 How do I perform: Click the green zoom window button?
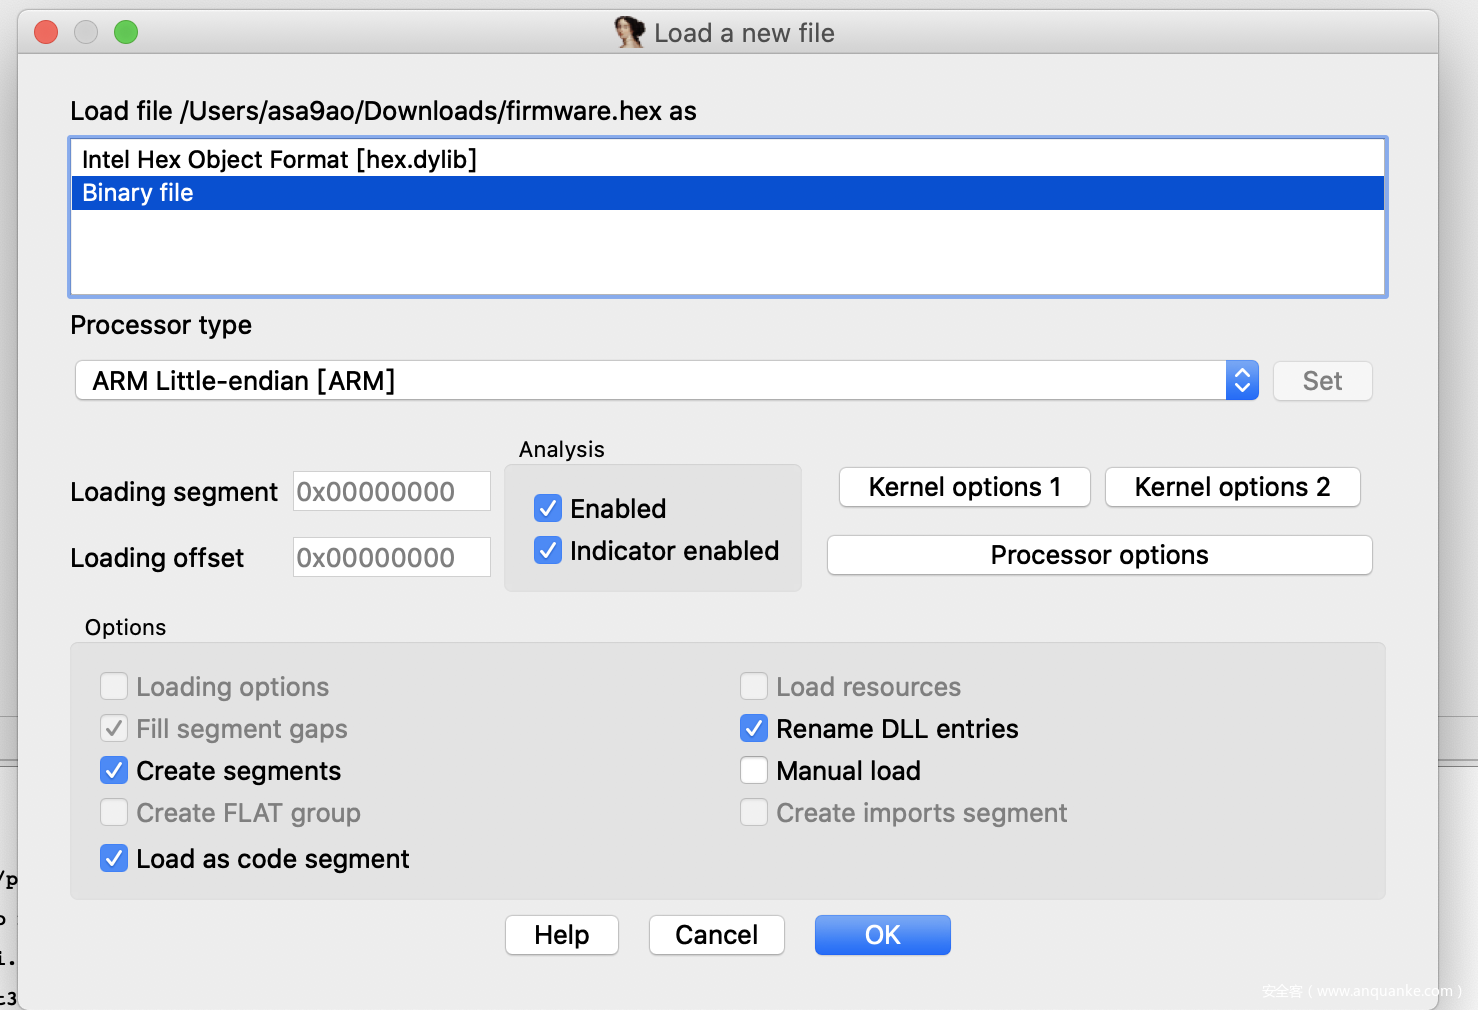pos(126,33)
